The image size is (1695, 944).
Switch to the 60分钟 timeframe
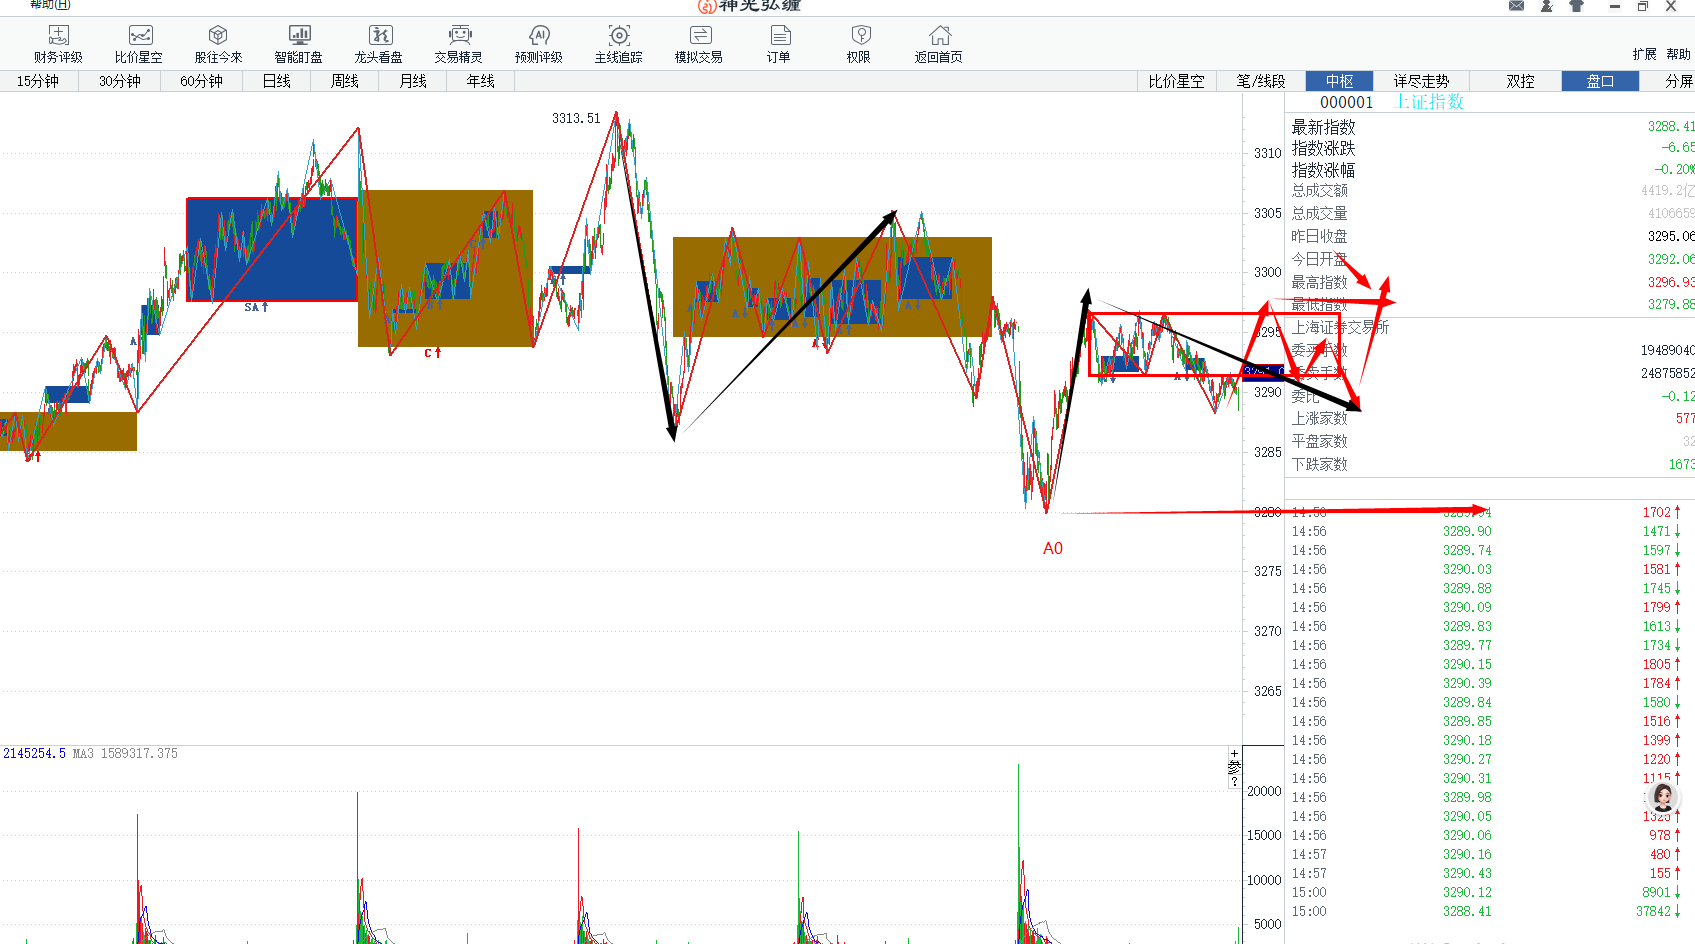(202, 81)
